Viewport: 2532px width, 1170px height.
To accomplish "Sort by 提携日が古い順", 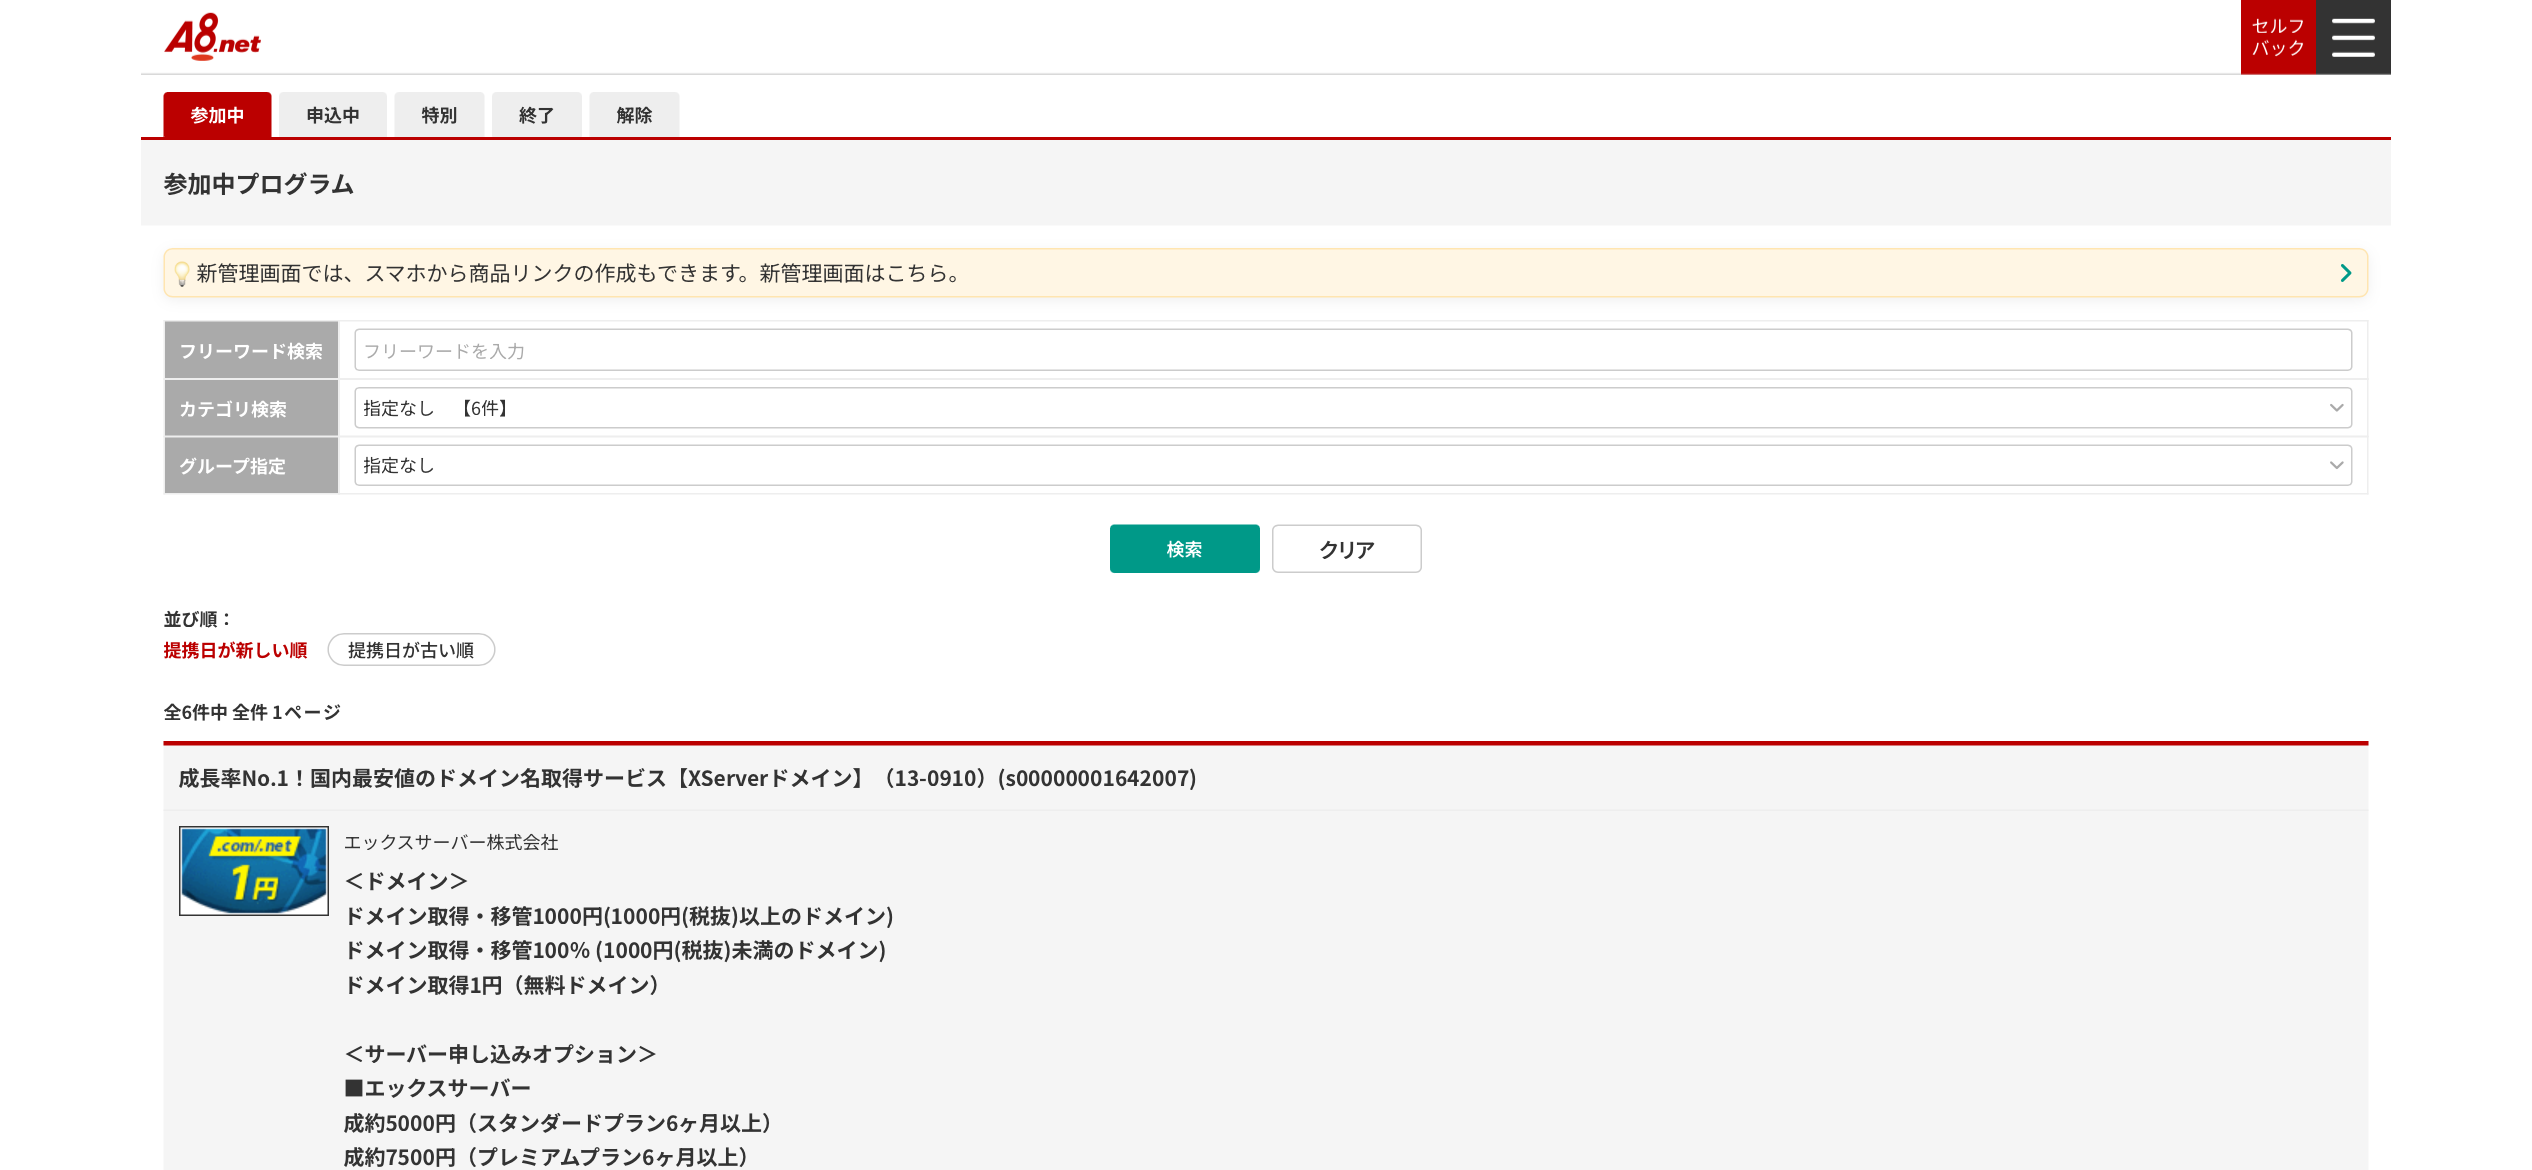I will [x=411, y=650].
